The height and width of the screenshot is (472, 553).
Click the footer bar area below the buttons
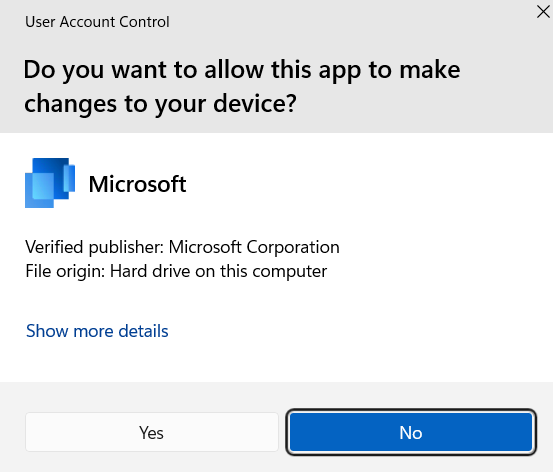click(x=276, y=463)
